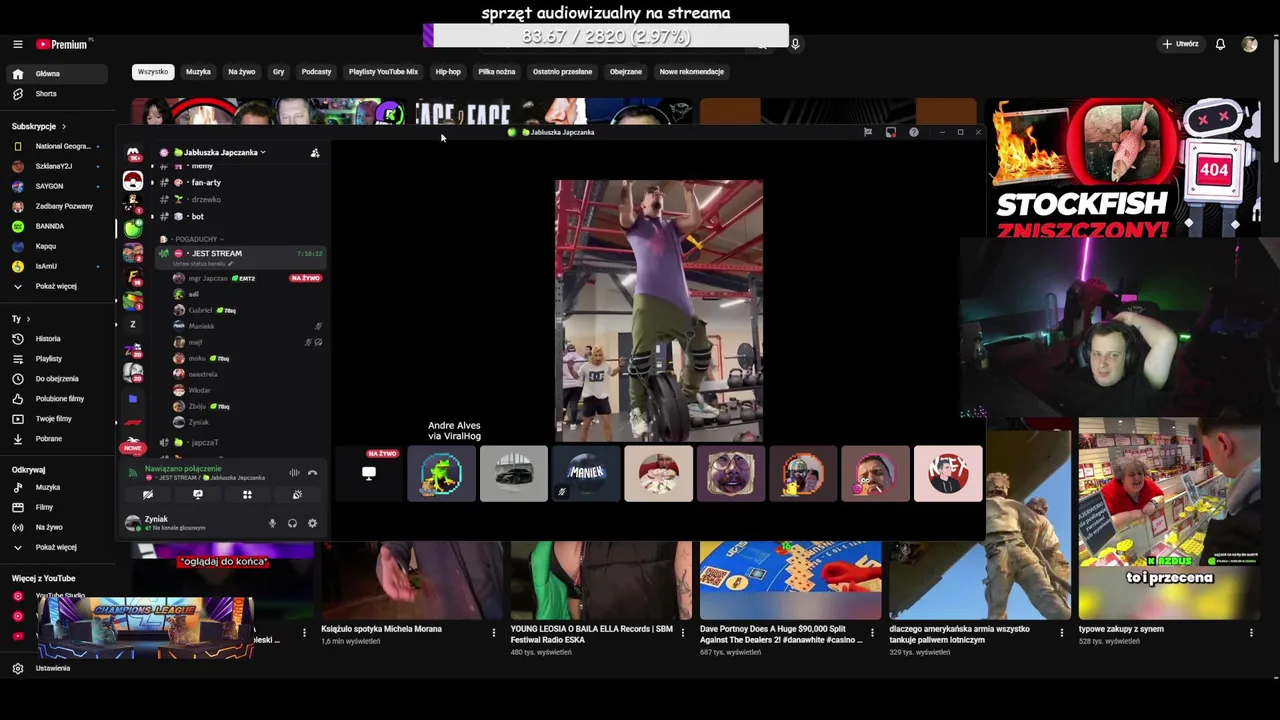Open Do obejrzenia watch-later list

pyautogui.click(x=57, y=379)
